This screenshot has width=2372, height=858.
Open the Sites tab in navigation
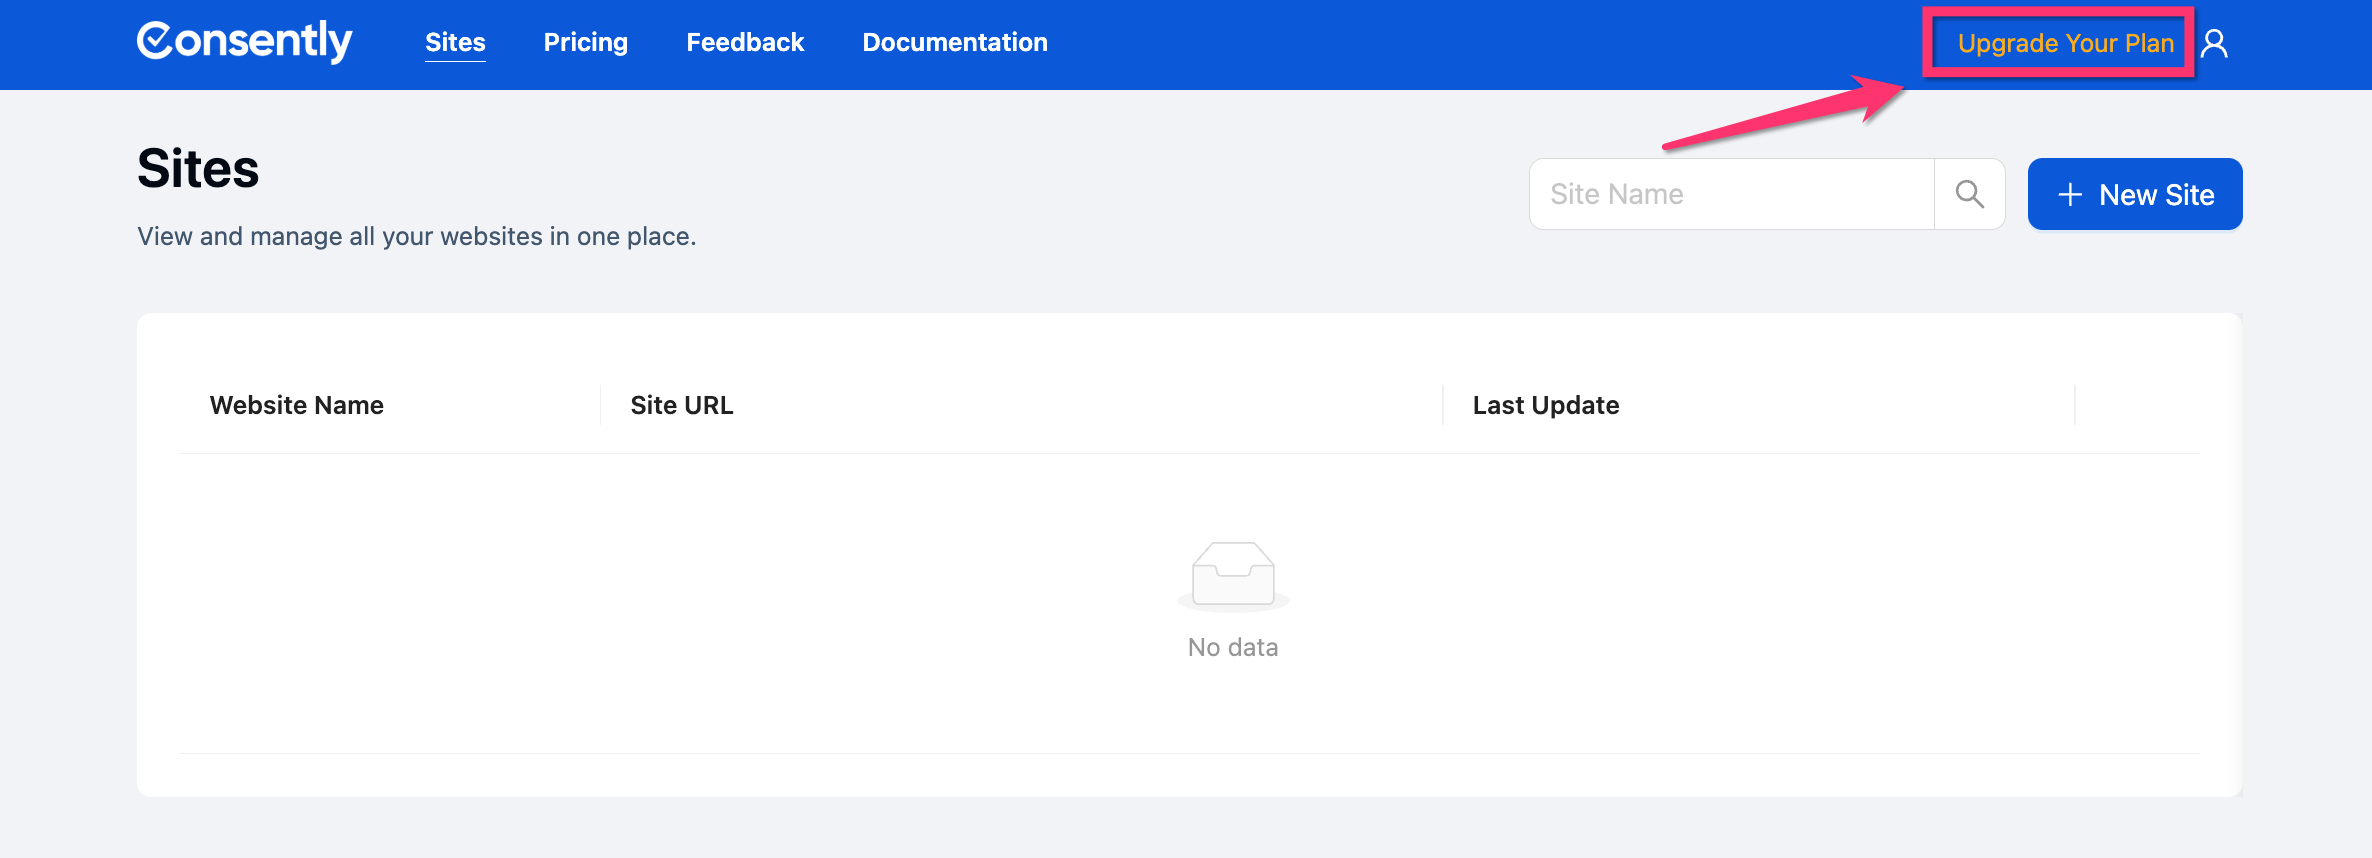(455, 42)
